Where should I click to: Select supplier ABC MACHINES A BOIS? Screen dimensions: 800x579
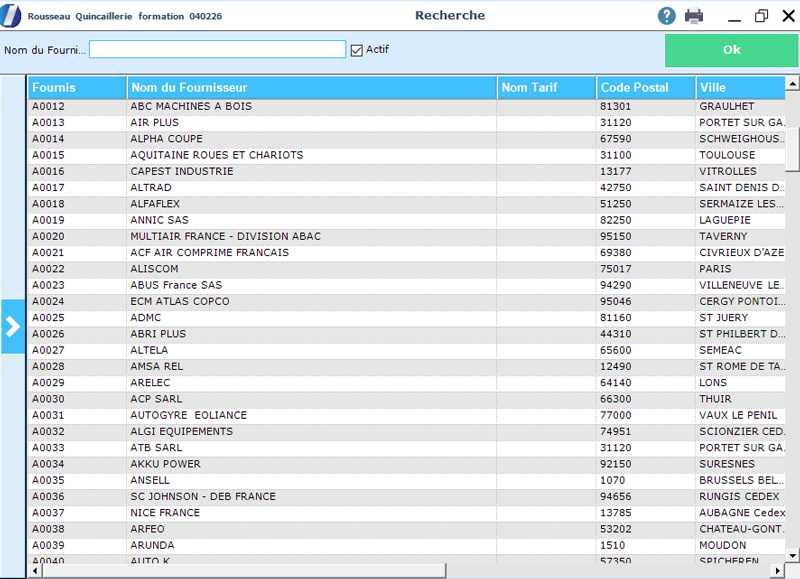pos(191,106)
